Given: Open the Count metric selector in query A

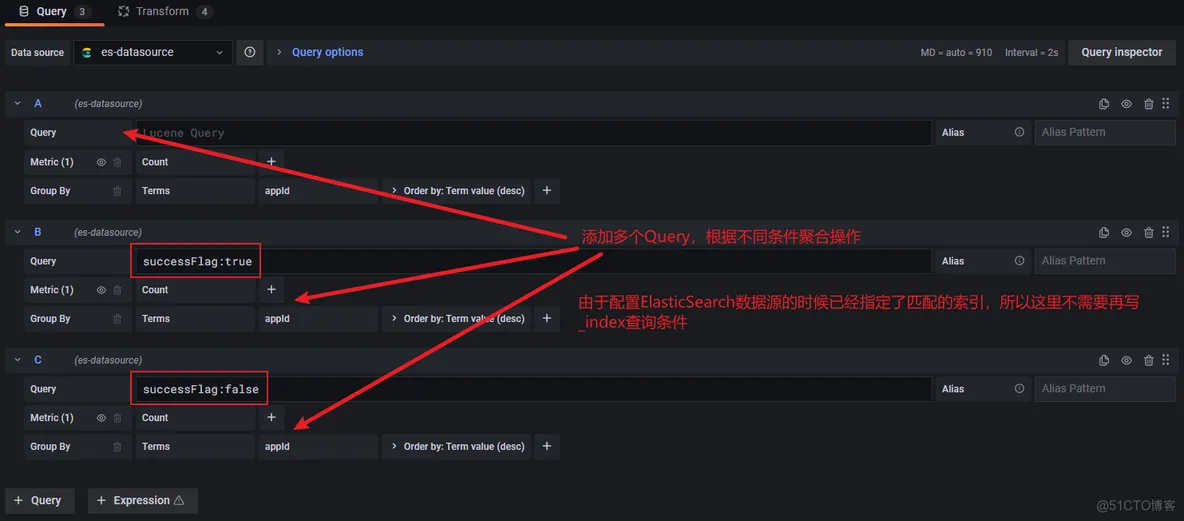Looking at the screenshot, I should (x=196, y=162).
